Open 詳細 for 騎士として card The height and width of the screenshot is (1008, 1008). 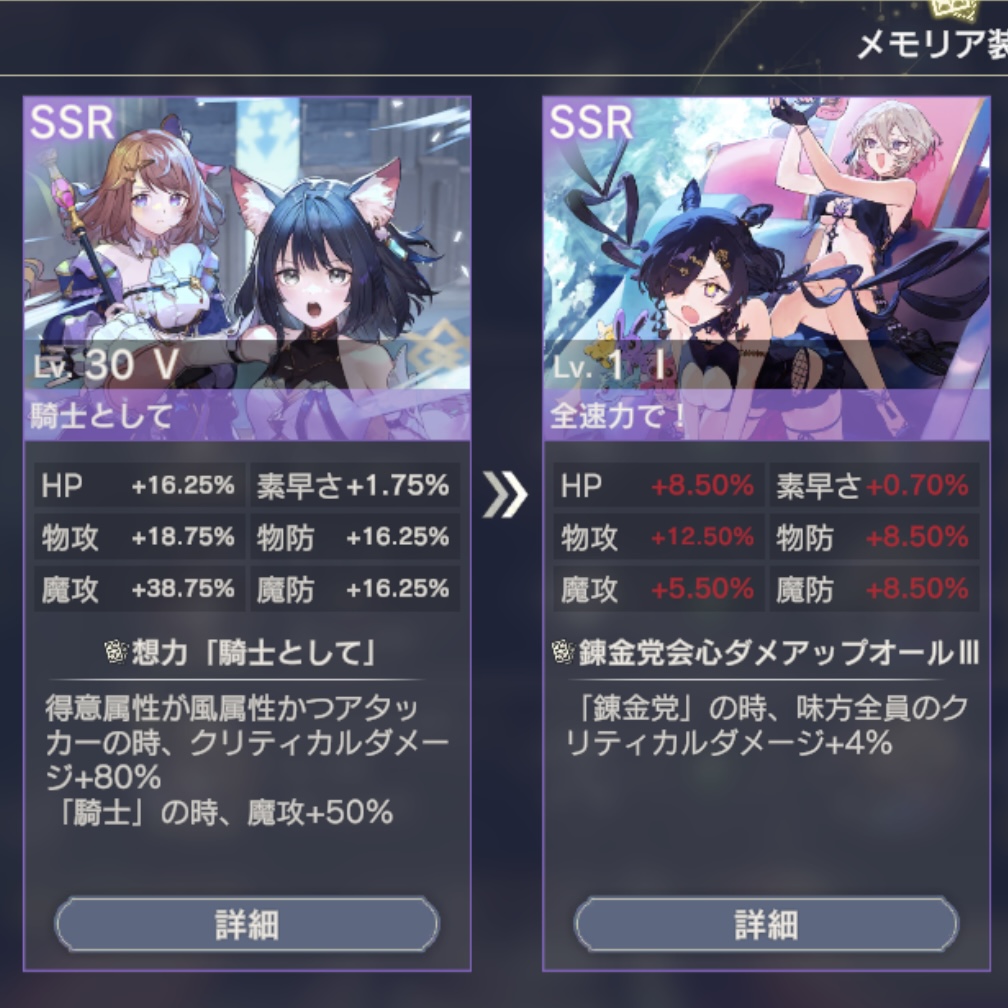pyautogui.click(x=247, y=924)
